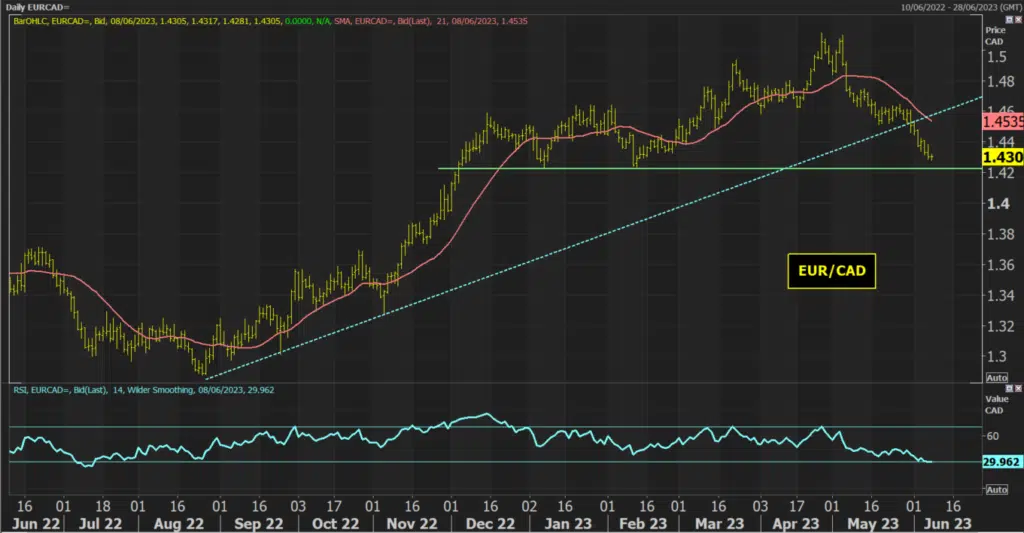Toggle Auto scaling on the RSI axis

click(997, 489)
